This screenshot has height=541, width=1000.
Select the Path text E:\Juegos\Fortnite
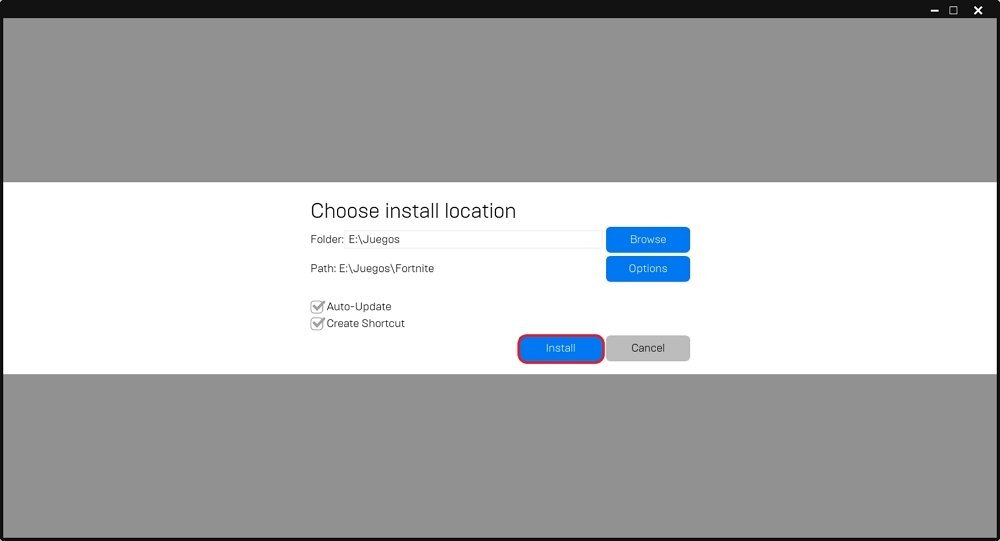(386, 269)
